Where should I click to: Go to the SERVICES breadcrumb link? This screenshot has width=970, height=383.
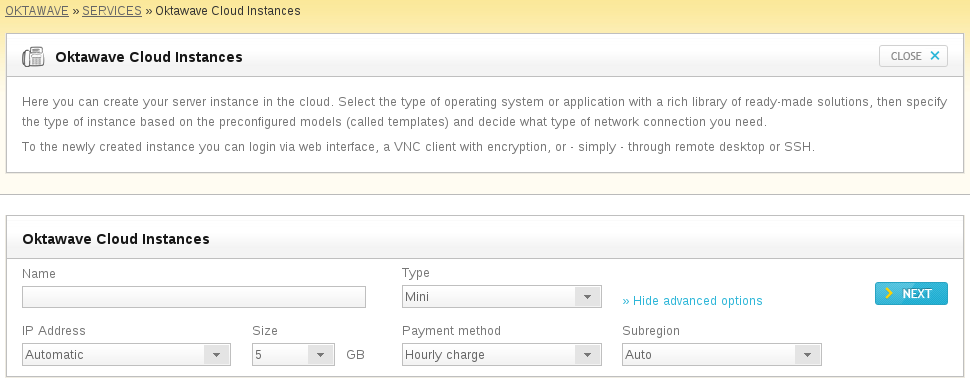(112, 11)
